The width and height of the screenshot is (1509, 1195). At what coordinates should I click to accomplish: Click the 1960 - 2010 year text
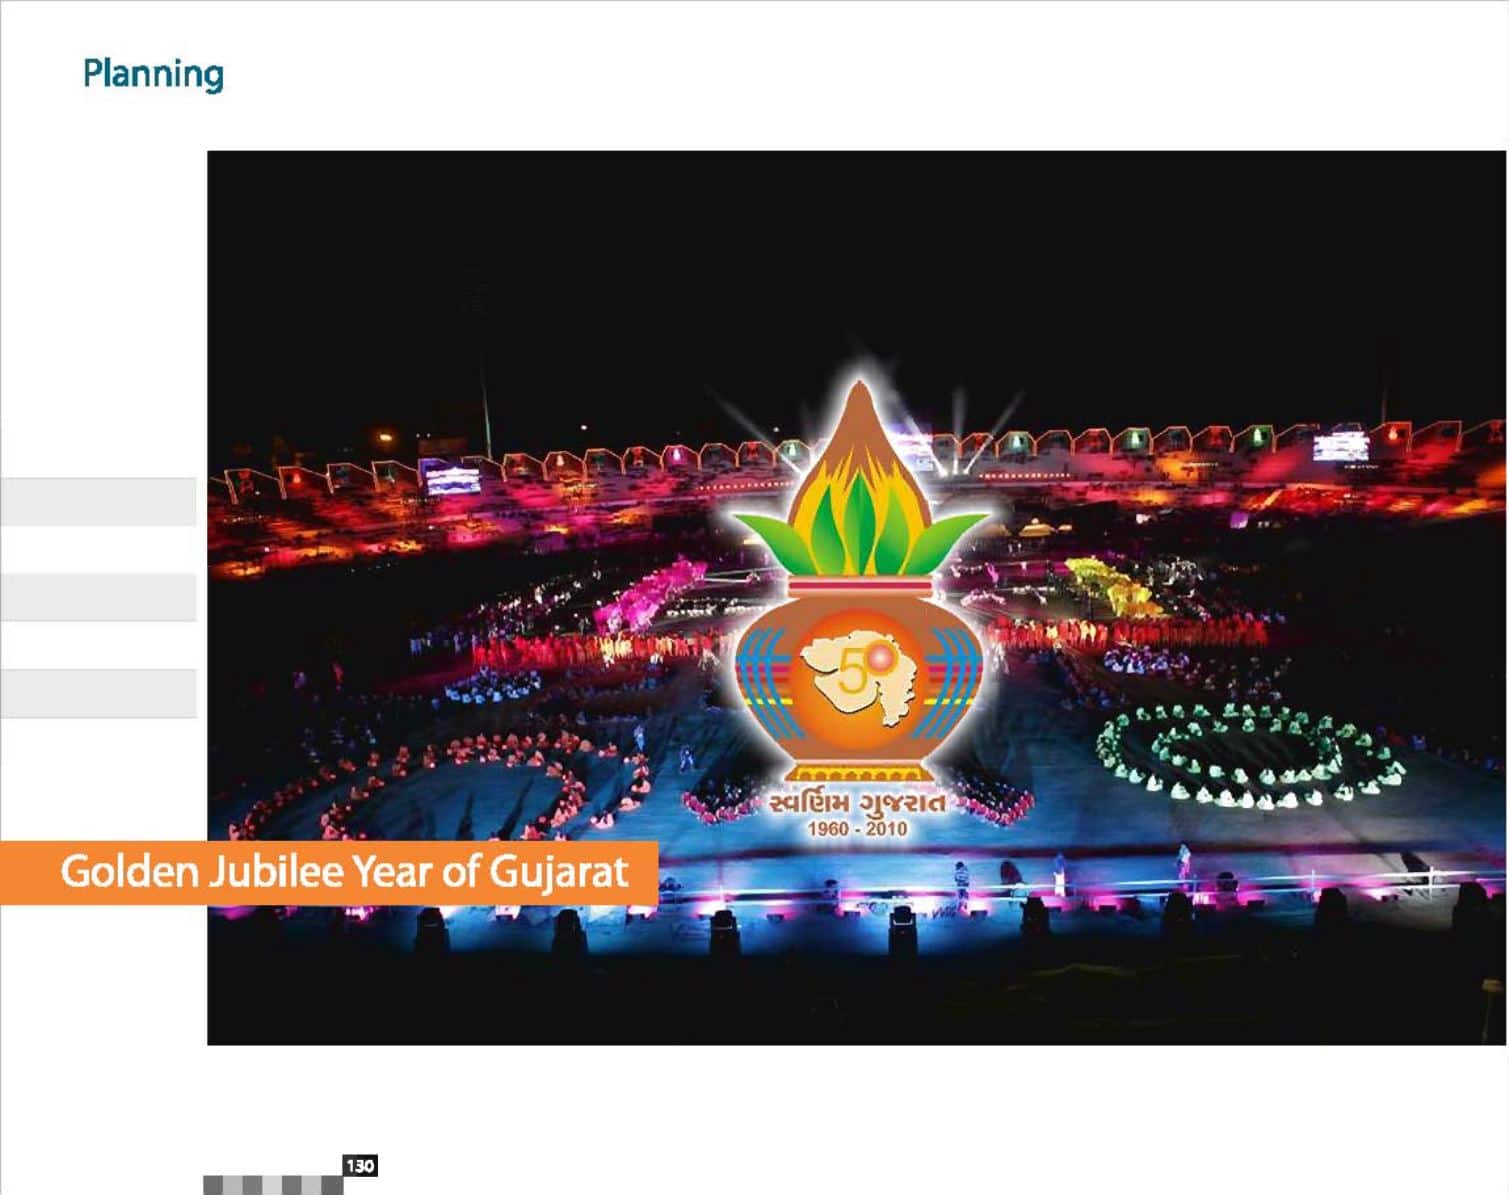pyautogui.click(x=857, y=829)
